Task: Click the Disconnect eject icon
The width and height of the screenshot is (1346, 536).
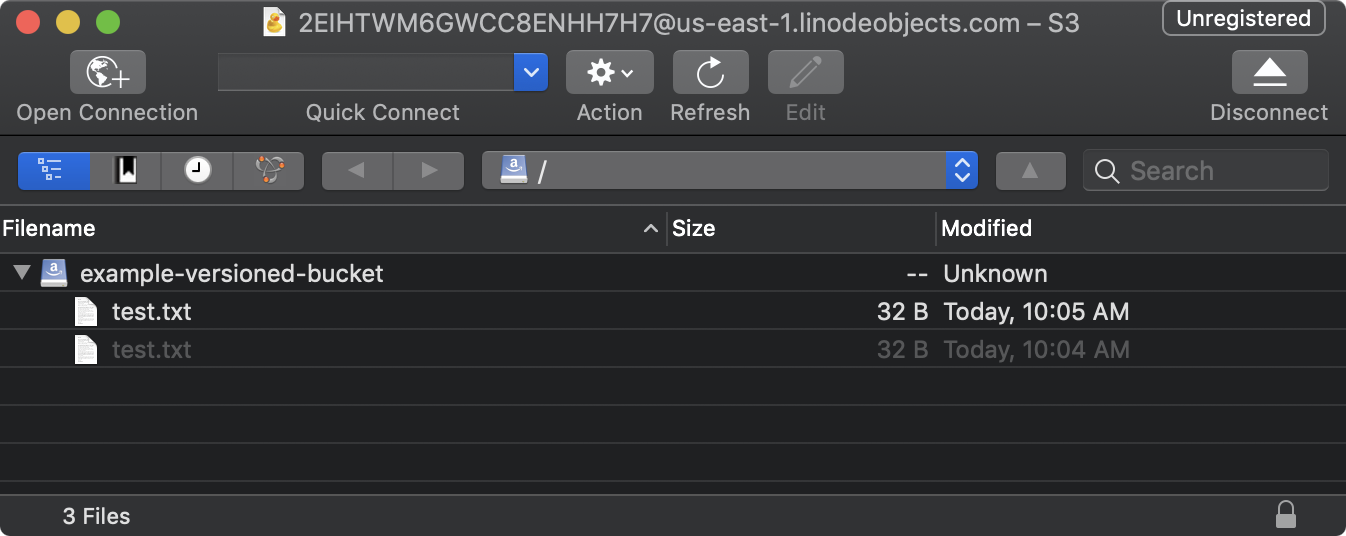Action: click(1269, 73)
